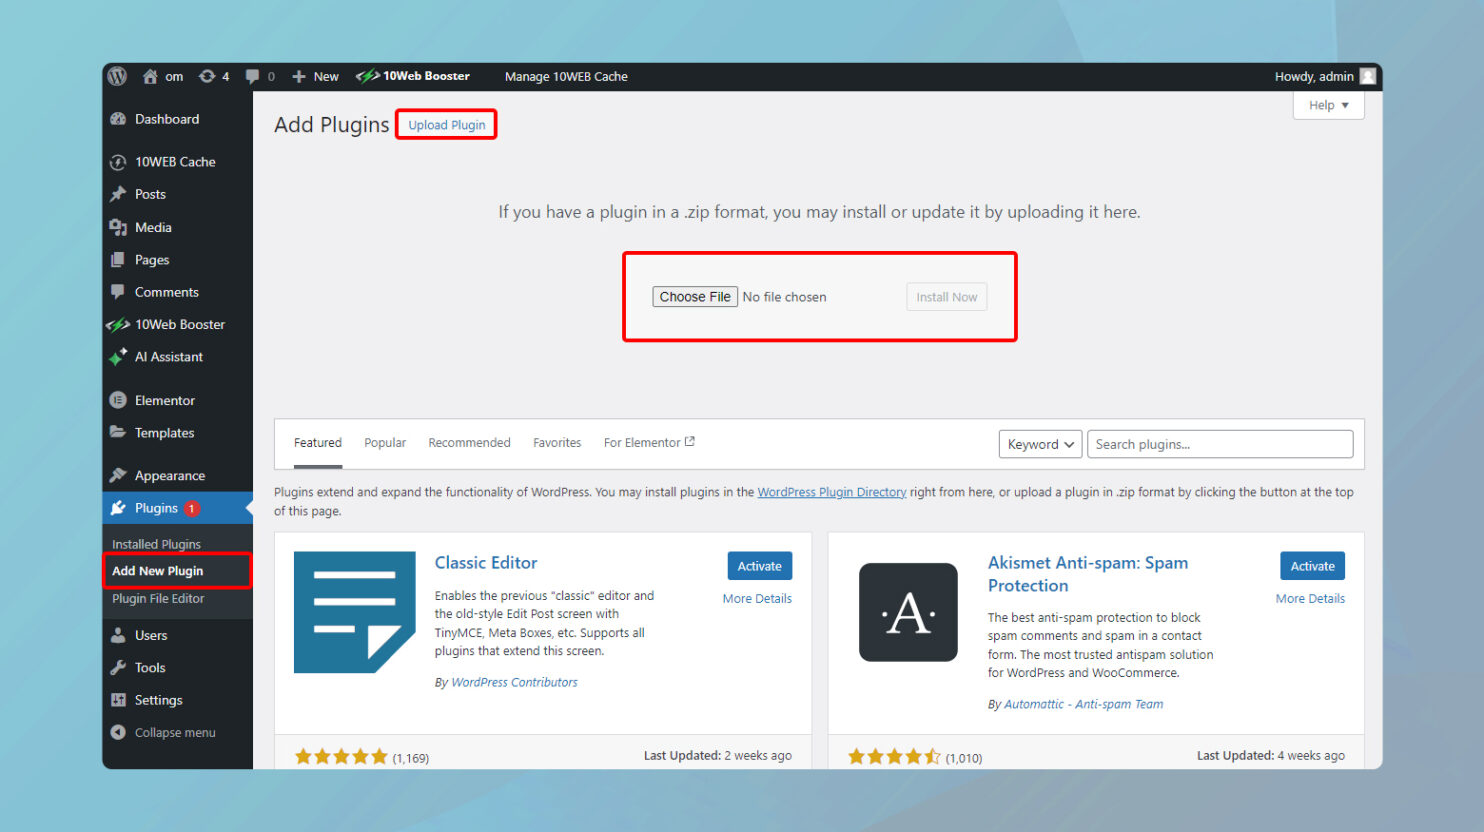Open updates via the circular arrows icon
This screenshot has width=1484, height=832.
coord(209,76)
